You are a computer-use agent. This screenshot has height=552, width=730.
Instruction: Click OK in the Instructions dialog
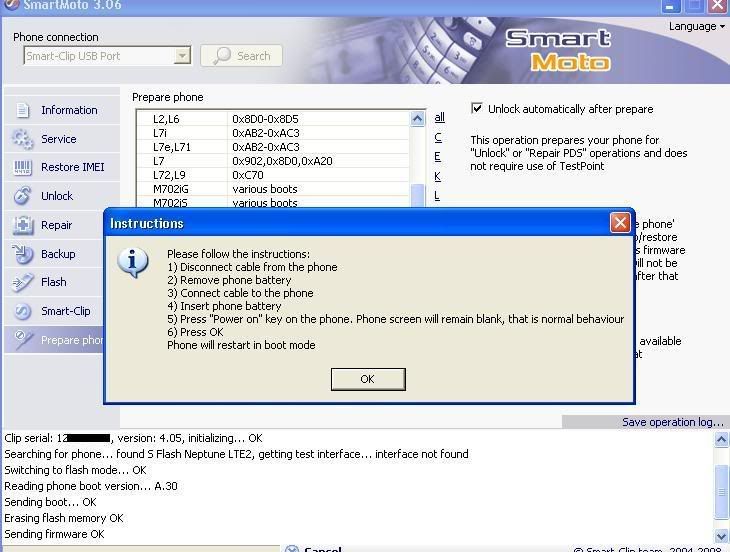click(x=368, y=379)
